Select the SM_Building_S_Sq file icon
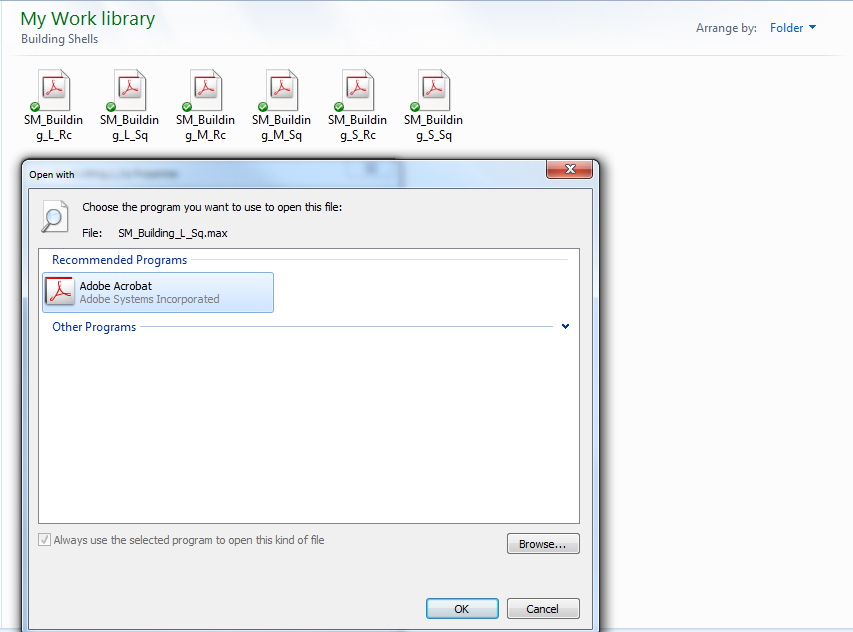Screen dimensions: 853x632 pyautogui.click(x=433, y=88)
